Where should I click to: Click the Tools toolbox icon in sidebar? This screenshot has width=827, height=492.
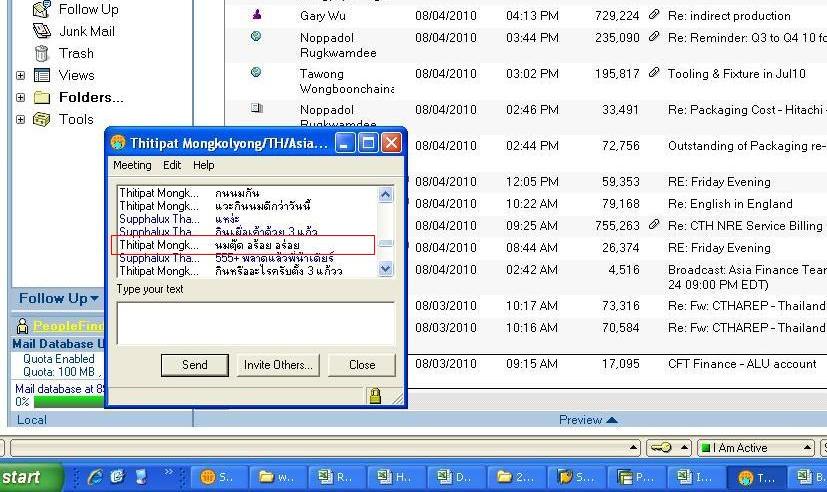pos(42,119)
